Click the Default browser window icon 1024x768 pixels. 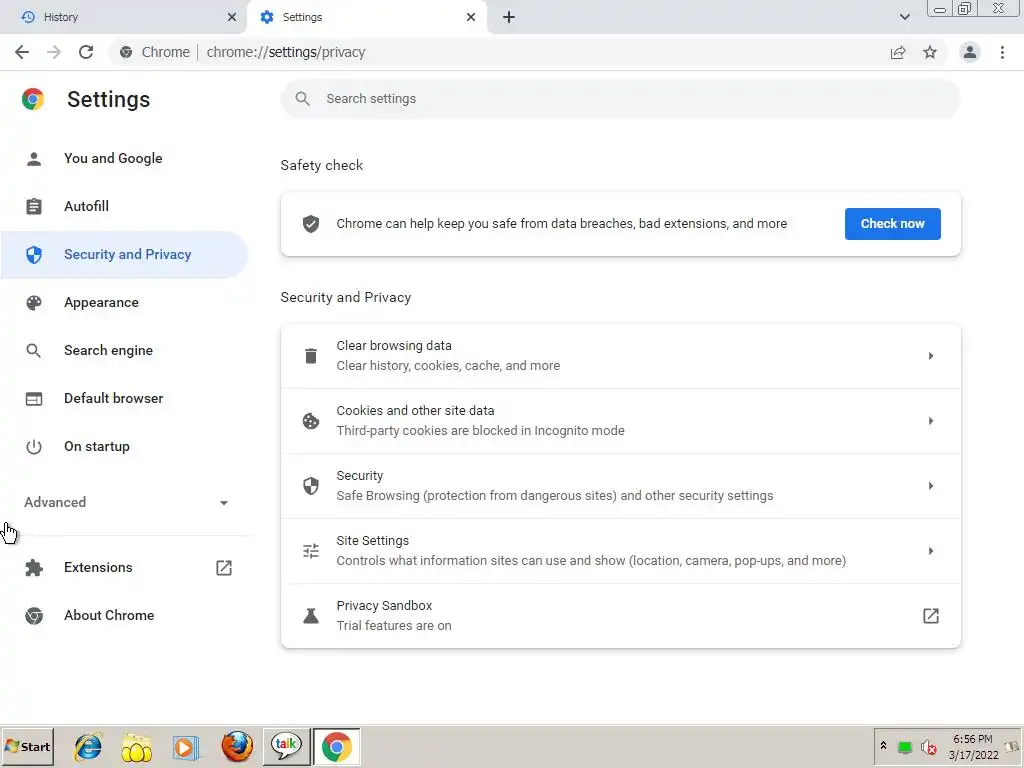pos(34,398)
